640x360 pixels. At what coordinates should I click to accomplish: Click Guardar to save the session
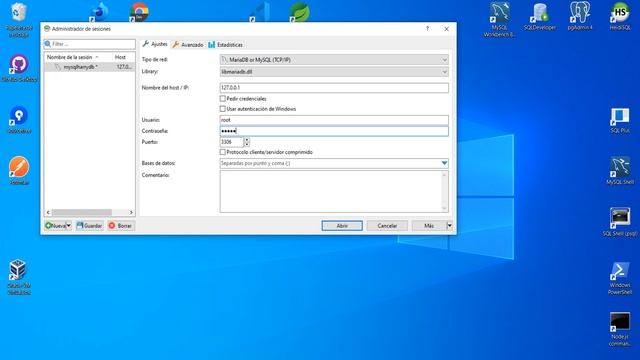(x=89, y=226)
